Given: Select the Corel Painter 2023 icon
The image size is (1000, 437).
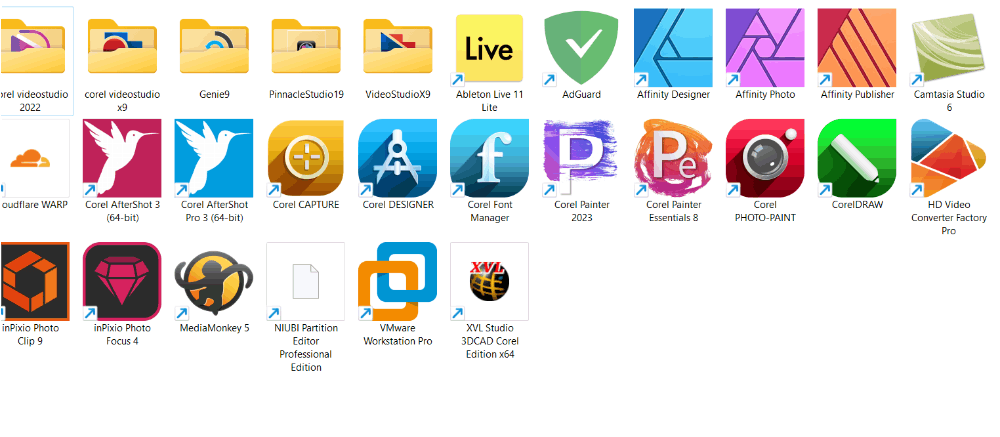Looking at the screenshot, I should click(581, 158).
